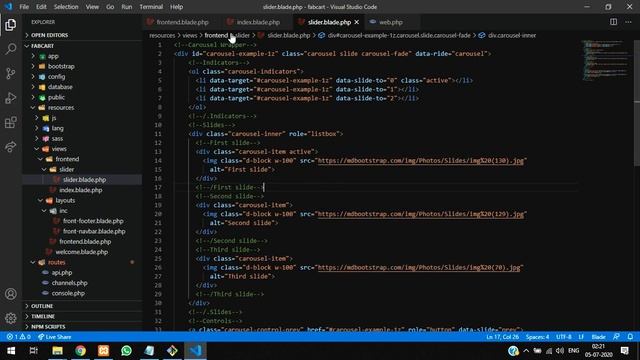Expand the OUTLINE panel
The image size is (640, 360).
tap(82, 306)
